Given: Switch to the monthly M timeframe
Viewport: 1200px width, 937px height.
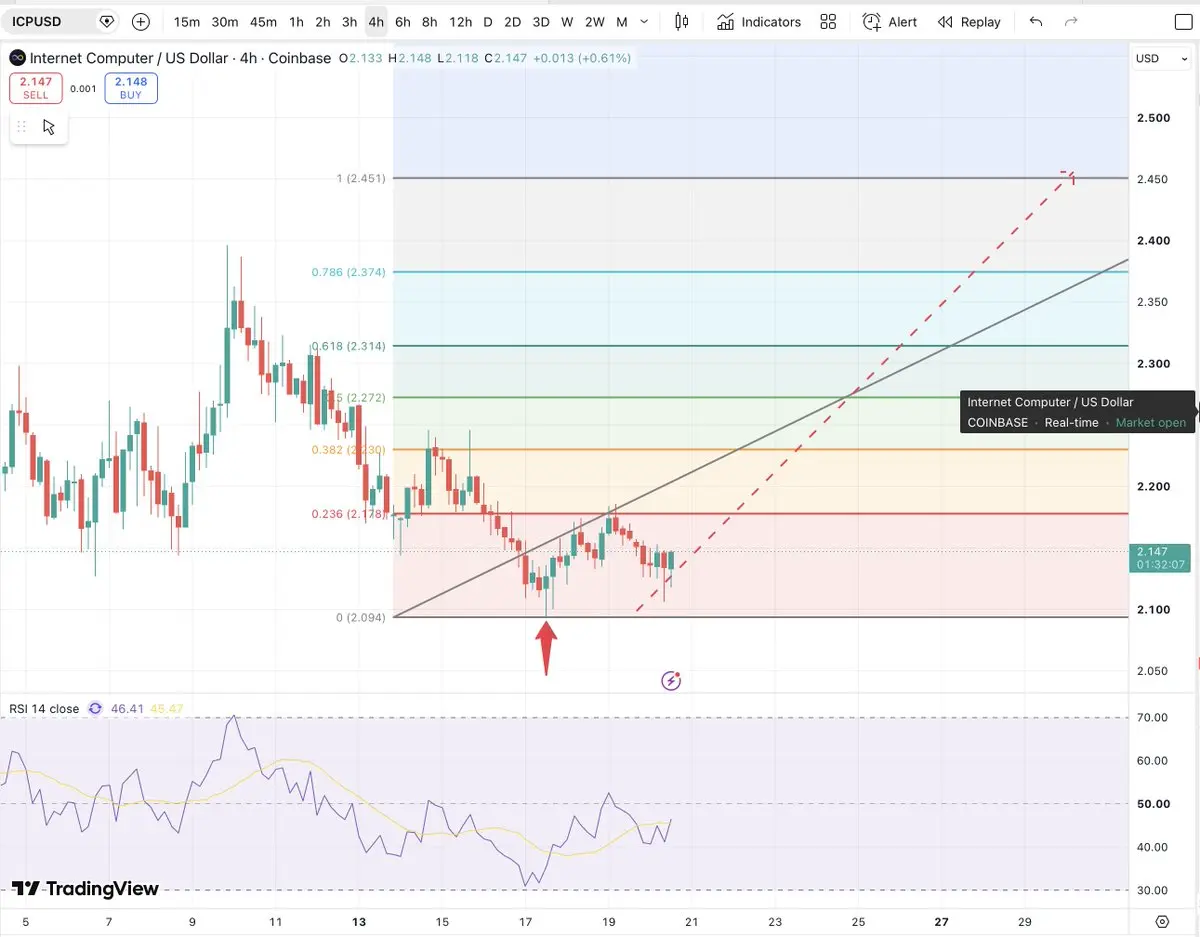Looking at the screenshot, I should point(622,22).
